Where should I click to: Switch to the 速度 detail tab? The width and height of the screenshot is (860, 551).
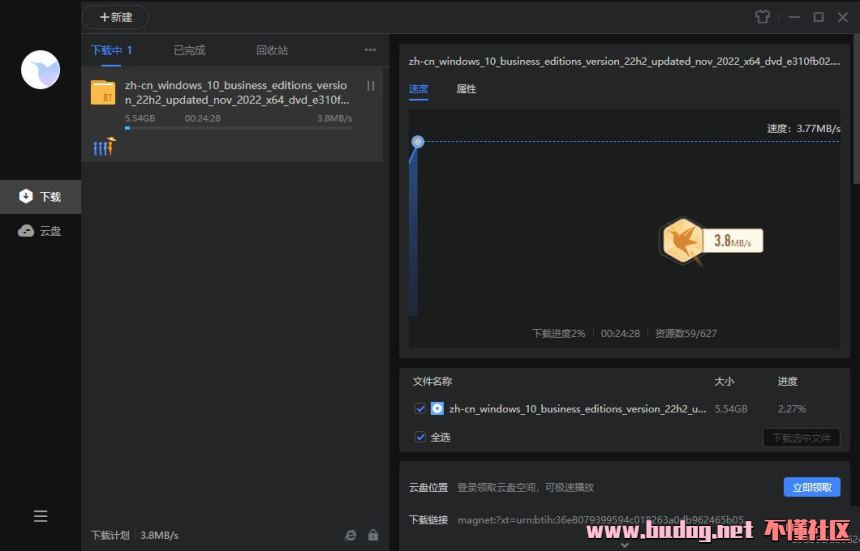tap(418, 89)
